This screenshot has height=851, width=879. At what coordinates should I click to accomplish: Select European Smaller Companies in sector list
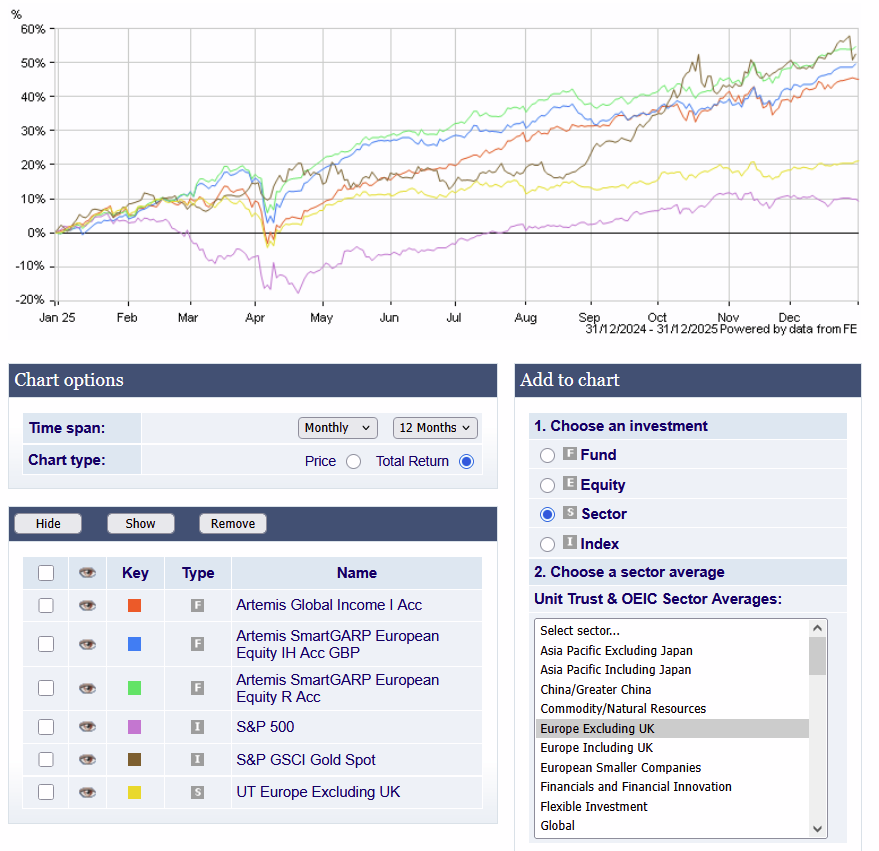pos(620,768)
